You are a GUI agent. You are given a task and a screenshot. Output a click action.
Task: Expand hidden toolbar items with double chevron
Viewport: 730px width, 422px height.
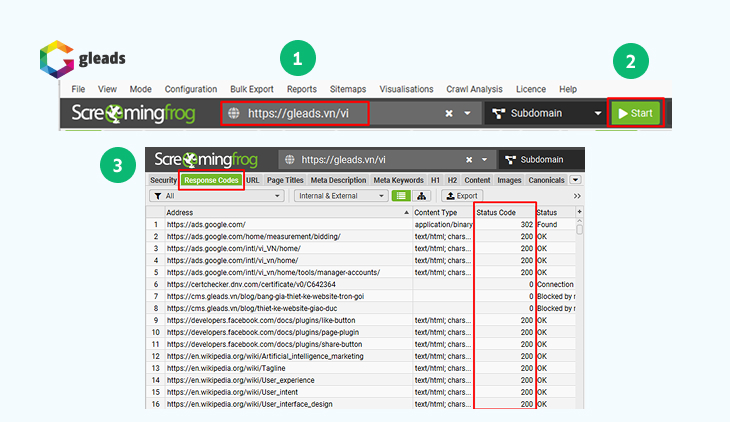(577, 196)
